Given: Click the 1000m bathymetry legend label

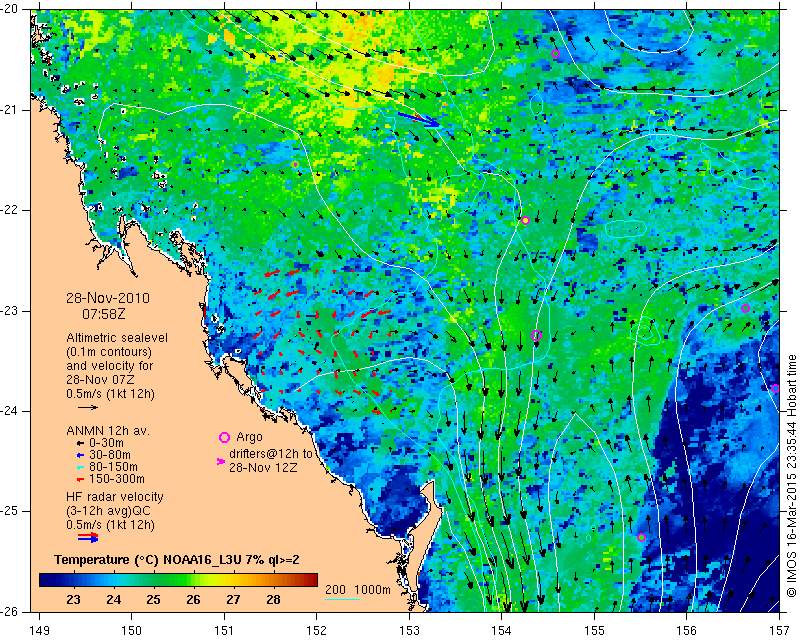Looking at the screenshot, I should (372, 590).
